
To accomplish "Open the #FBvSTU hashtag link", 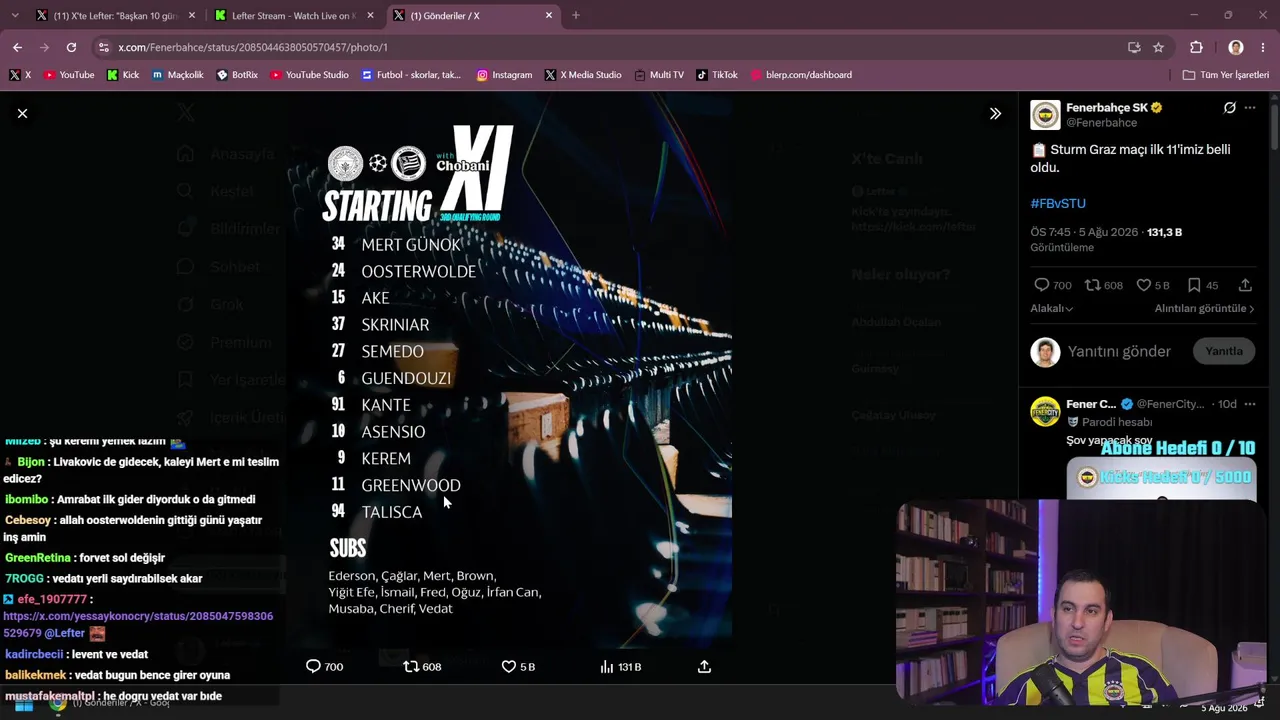I will (1058, 203).
